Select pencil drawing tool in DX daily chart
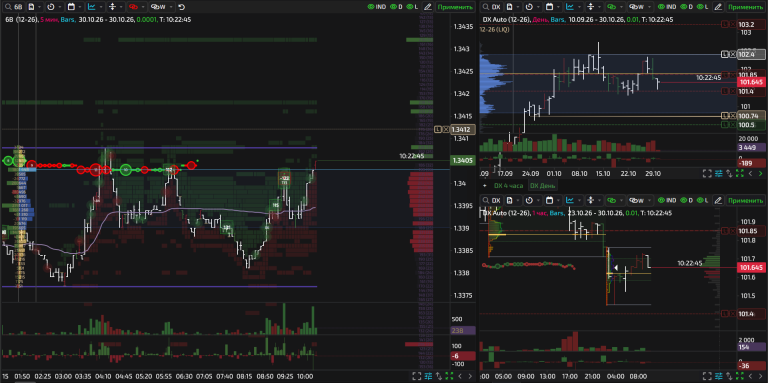This screenshot has height=383, width=768. click(718, 7)
